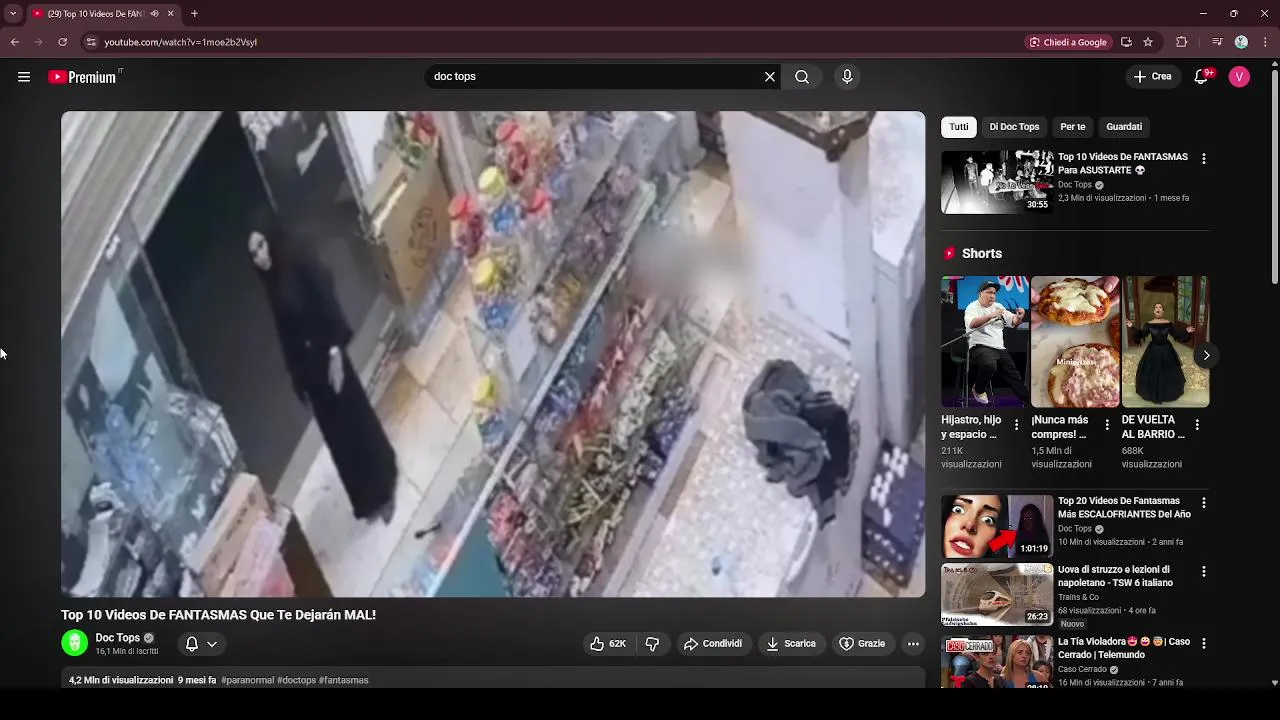The image size is (1280, 720).
Task: Clear the search text with X icon
Action: click(770, 77)
